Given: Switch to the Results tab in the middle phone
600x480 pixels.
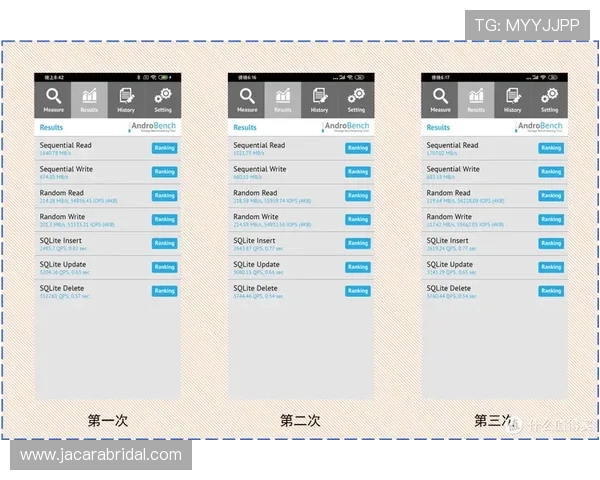Looking at the screenshot, I should [283, 99].
